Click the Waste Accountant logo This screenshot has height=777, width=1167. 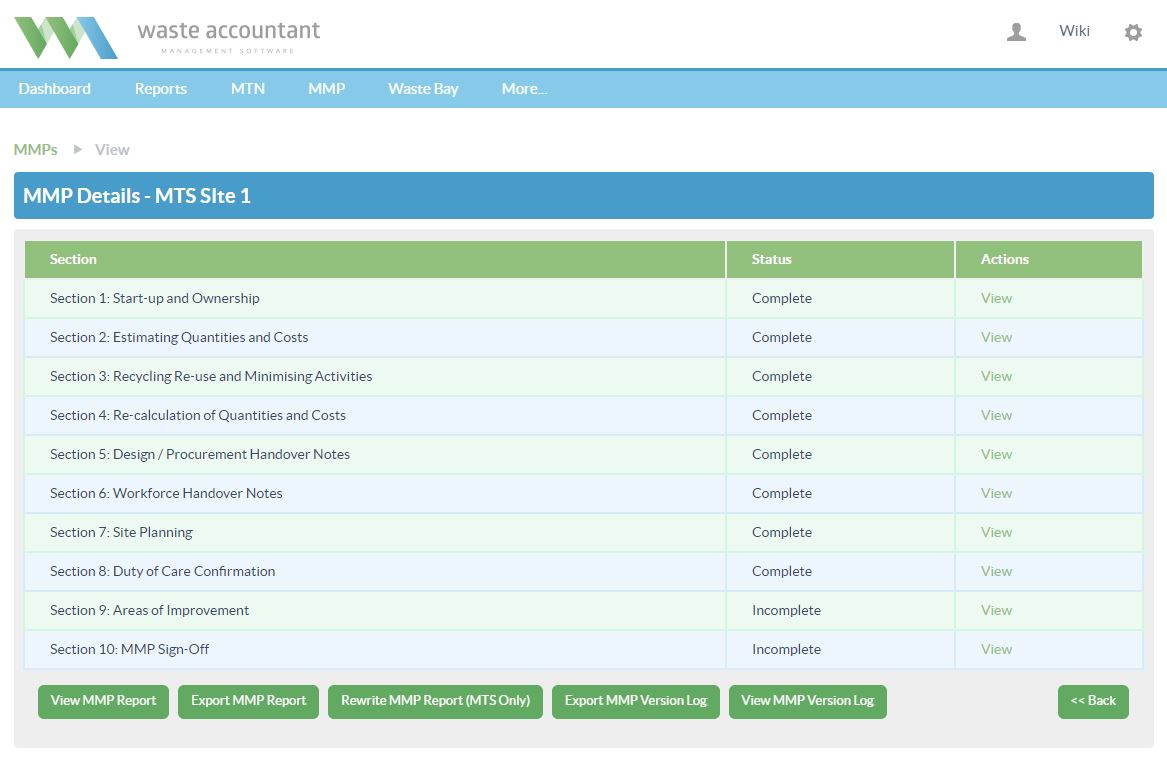point(167,37)
